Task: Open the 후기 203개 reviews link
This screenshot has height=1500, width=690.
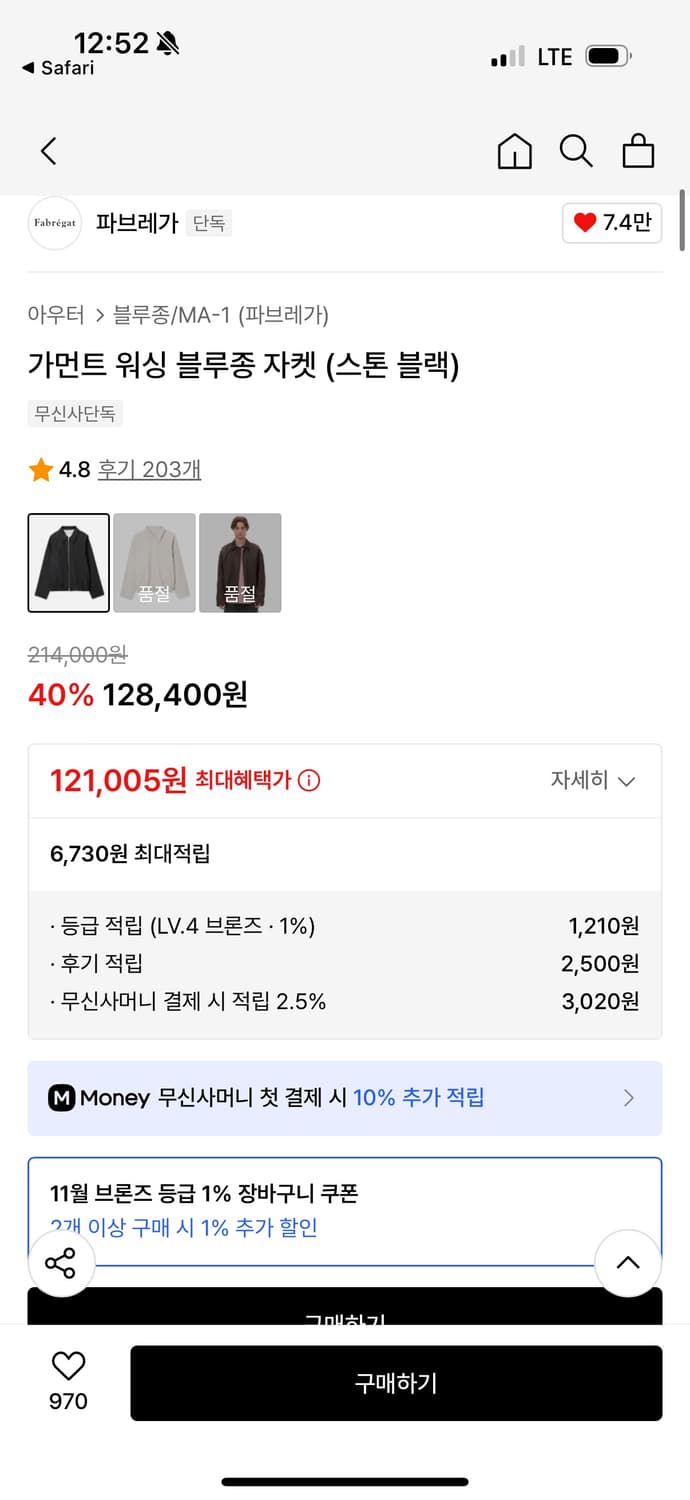Action: click(148, 468)
